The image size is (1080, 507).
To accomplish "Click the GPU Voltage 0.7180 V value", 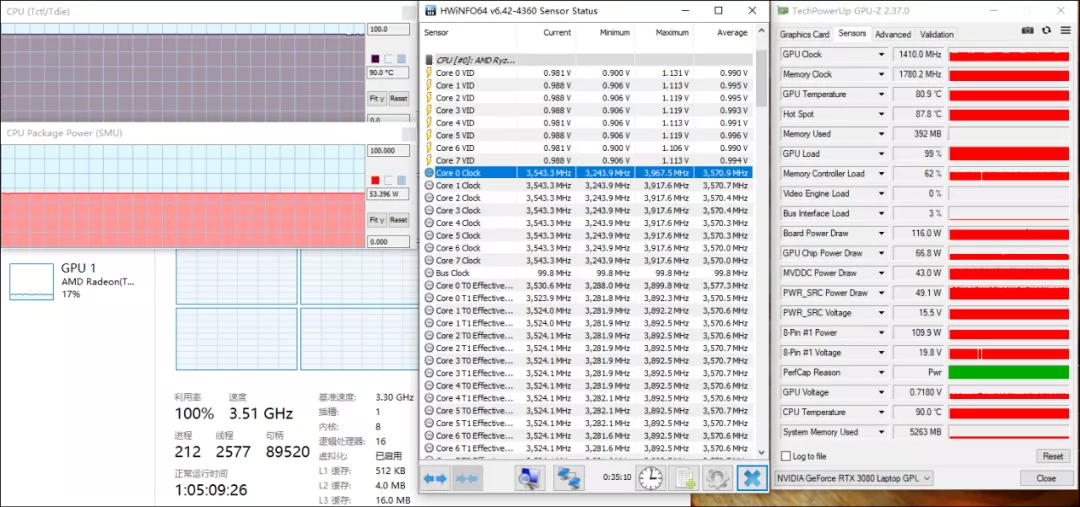I will [x=918, y=393].
